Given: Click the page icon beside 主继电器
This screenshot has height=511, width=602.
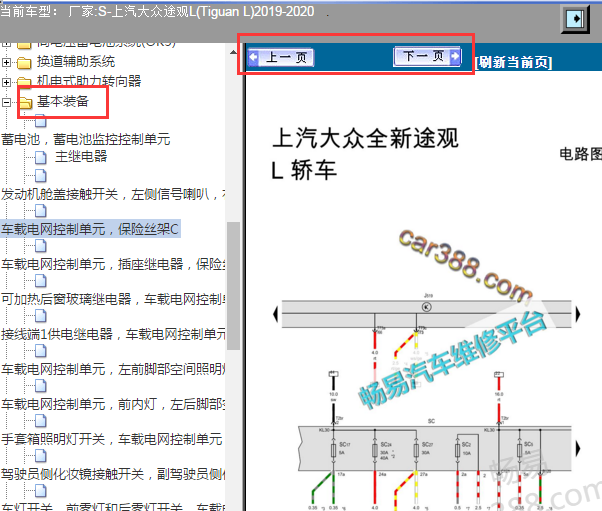Looking at the screenshot, I should (x=41, y=157).
